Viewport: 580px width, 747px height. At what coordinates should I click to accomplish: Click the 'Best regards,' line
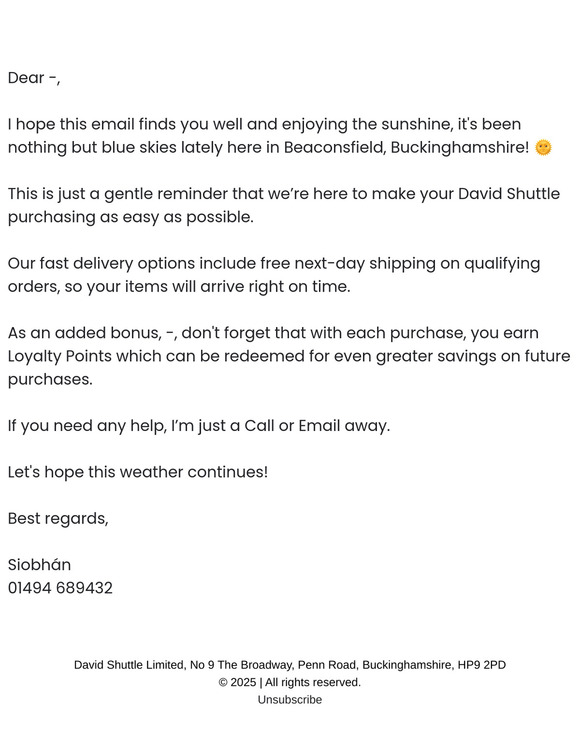[x=58, y=518]
